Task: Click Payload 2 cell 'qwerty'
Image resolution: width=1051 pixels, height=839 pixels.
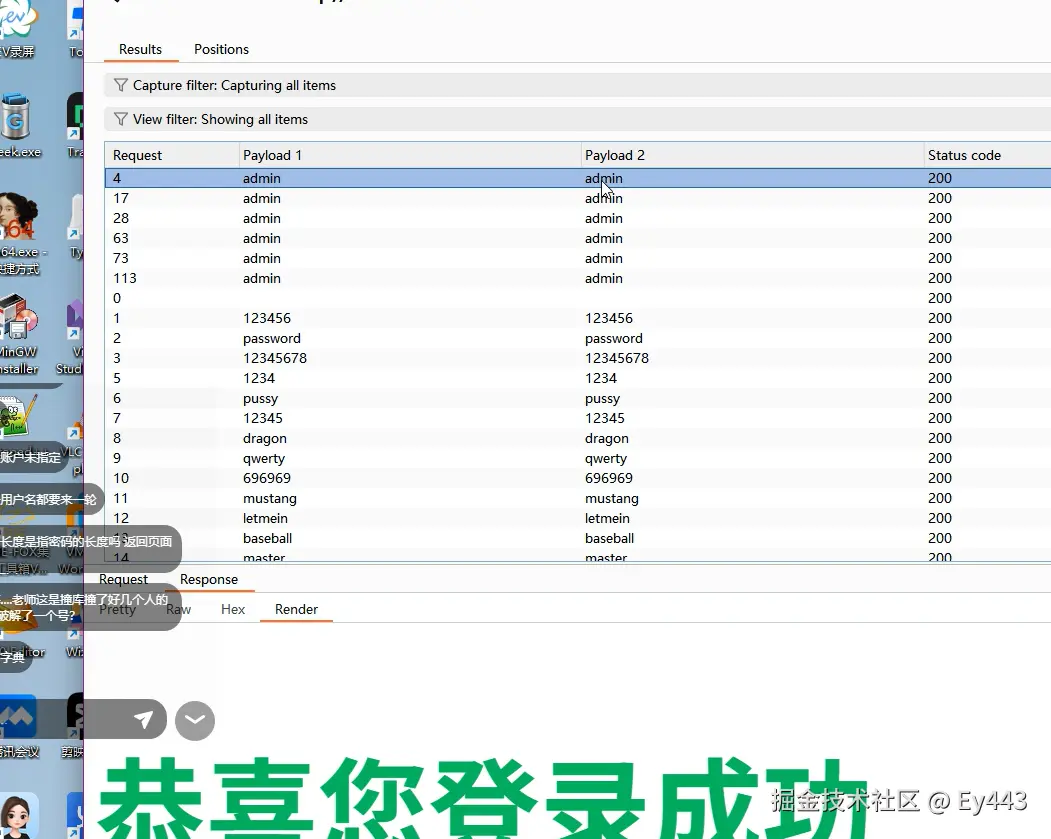Action: click(606, 458)
